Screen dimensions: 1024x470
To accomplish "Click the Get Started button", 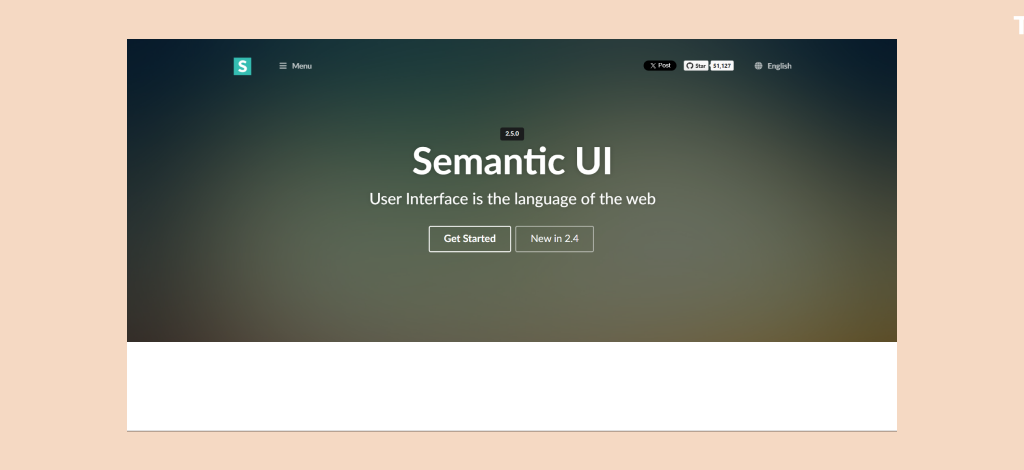I will (470, 239).
